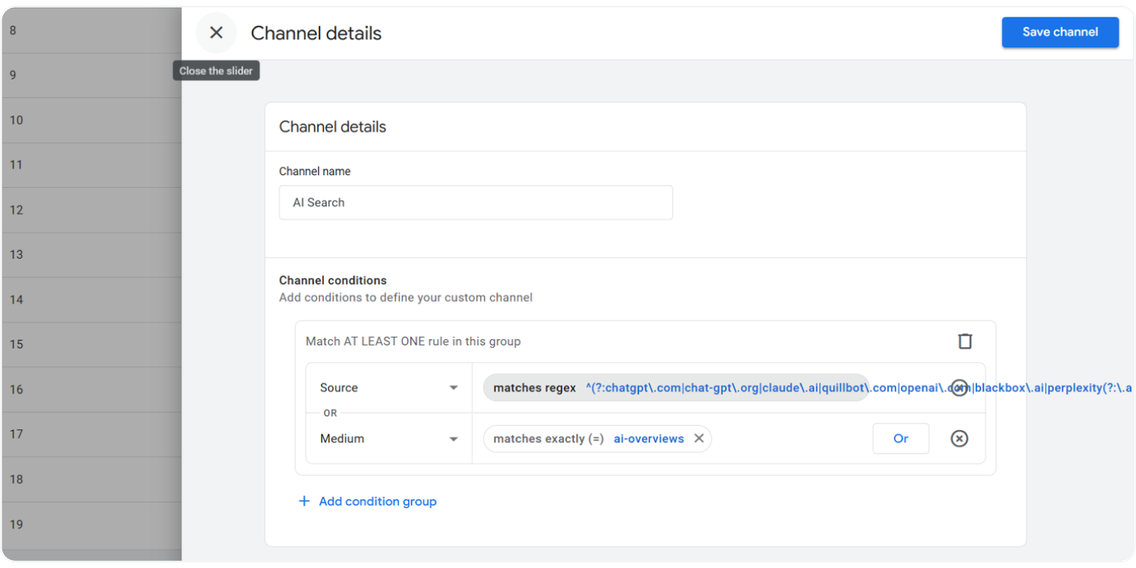The width and height of the screenshot is (1136, 568).
Task: Select row 11 in background list
Action: (91, 165)
